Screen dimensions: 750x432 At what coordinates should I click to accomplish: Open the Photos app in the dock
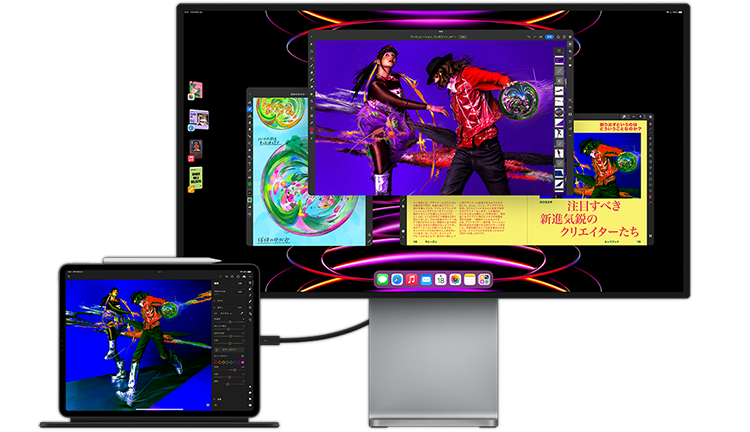tap(454, 281)
